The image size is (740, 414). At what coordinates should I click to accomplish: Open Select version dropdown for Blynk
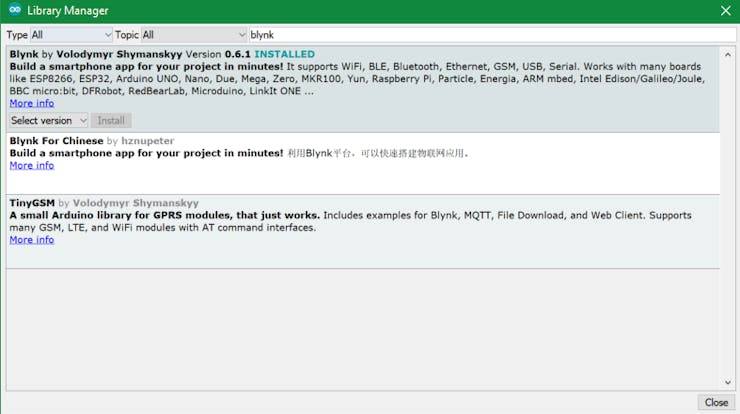click(49, 121)
